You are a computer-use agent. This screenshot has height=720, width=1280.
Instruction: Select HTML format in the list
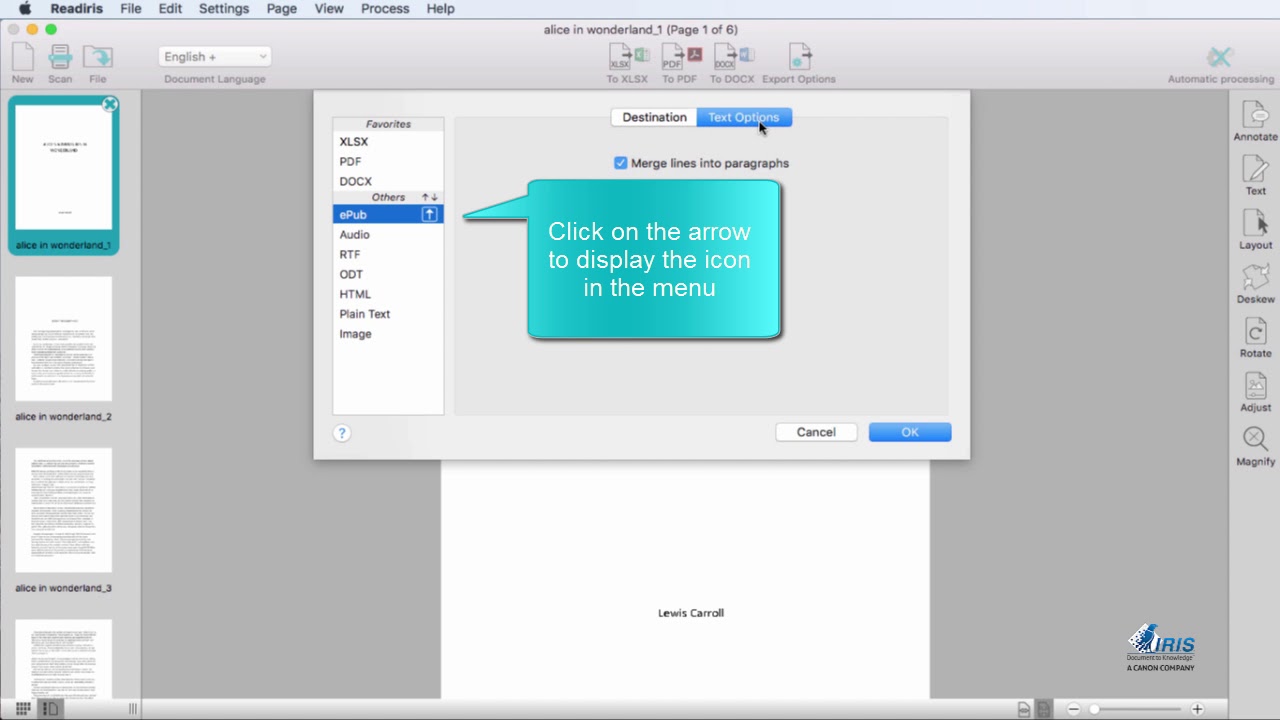click(x=388, y=294)
